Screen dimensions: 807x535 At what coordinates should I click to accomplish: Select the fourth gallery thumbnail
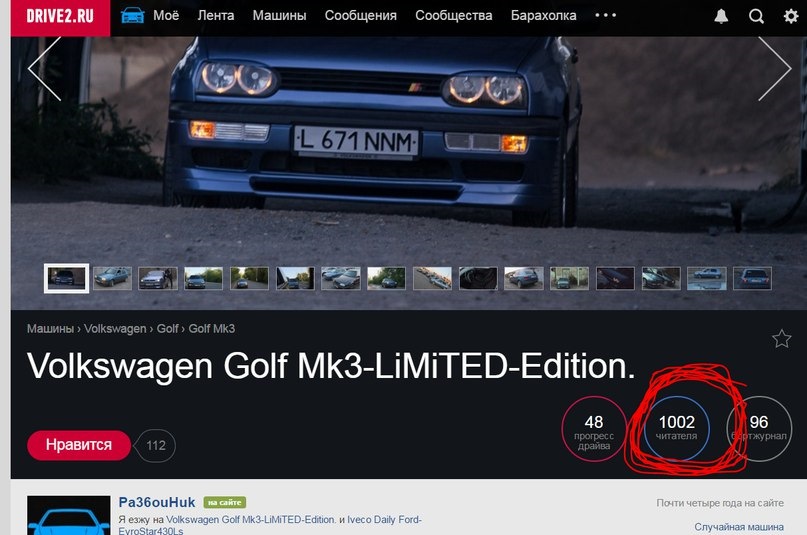(204, 278)
